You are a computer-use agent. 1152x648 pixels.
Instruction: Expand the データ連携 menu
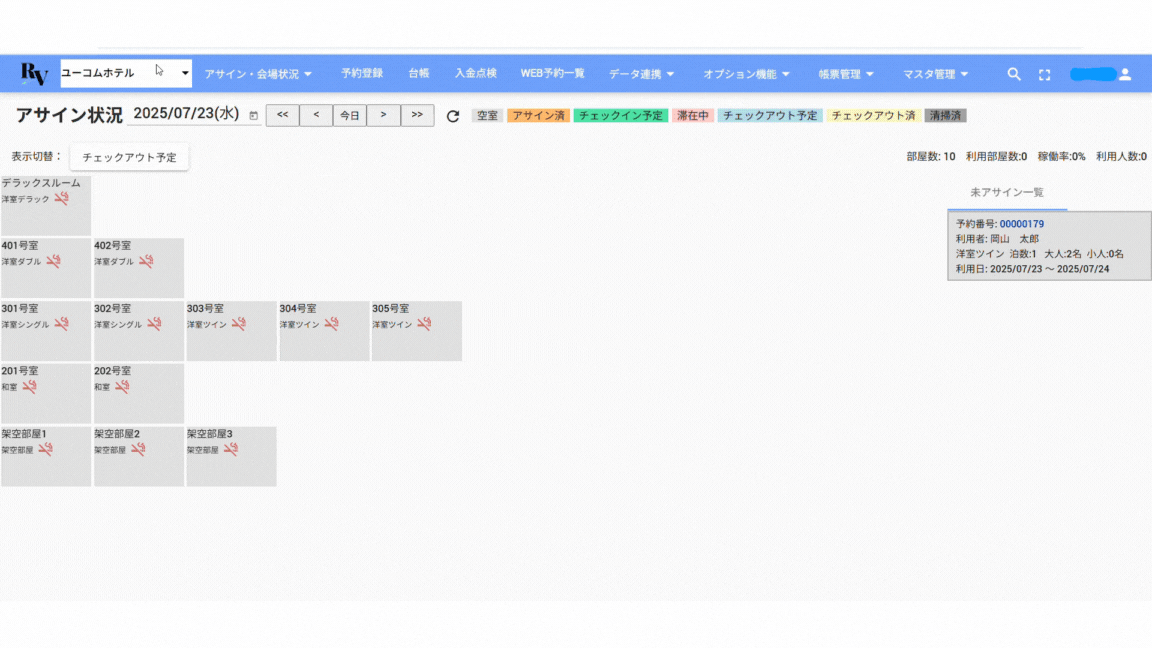641,74
